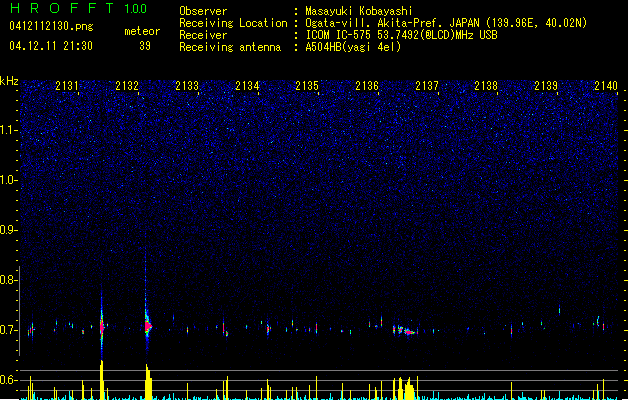Click the 0.6 kHz axis label
629x400 pixels.
tap(8, 380)
